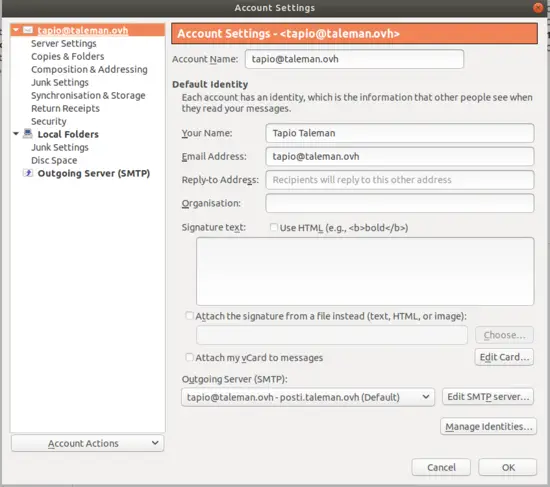
Task: Click the Account Name field
Action: 354,59
